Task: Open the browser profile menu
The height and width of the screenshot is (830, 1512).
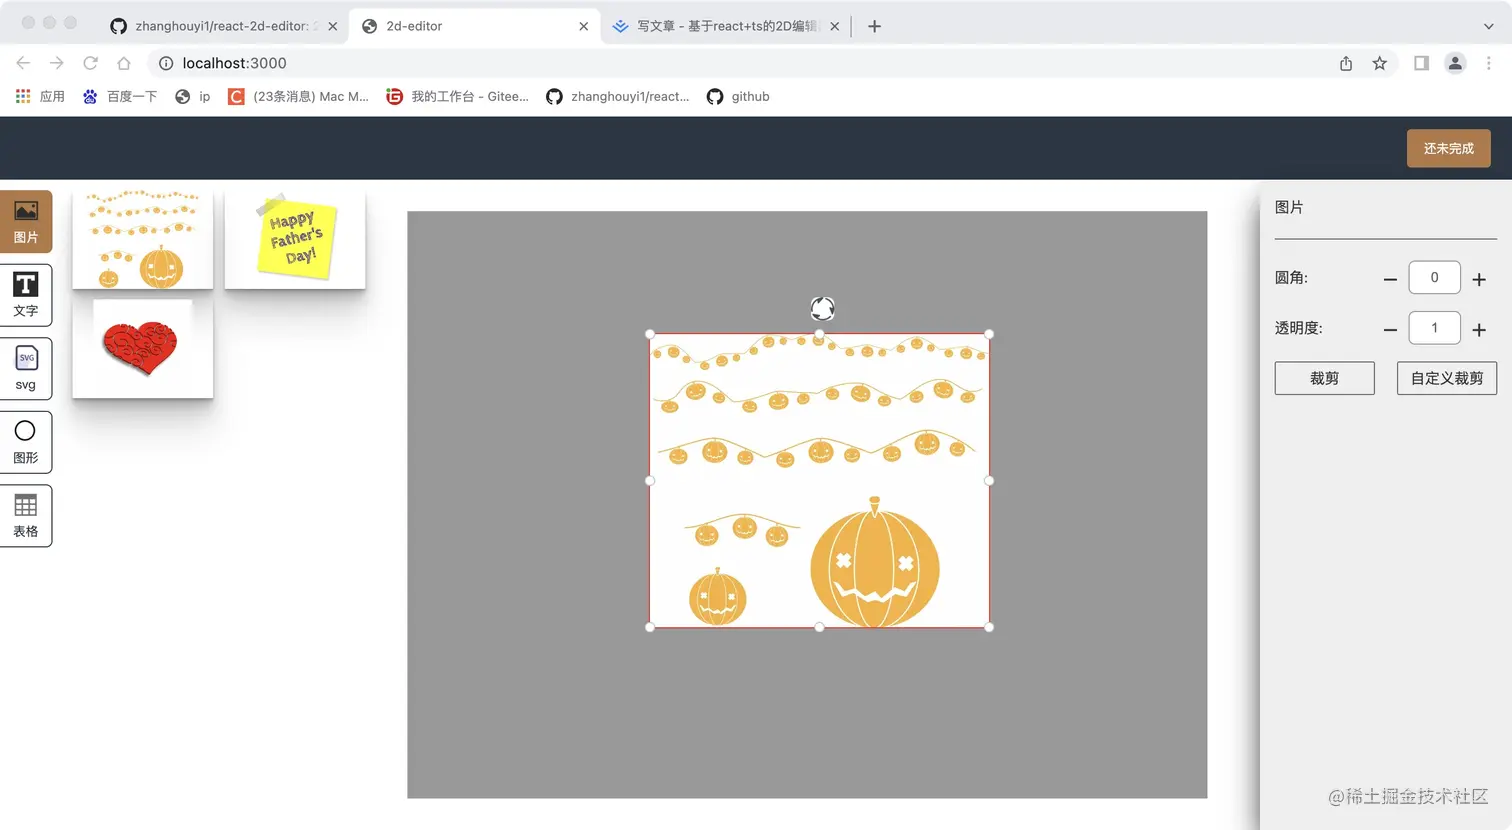Action: click(x=1455, y=63)
